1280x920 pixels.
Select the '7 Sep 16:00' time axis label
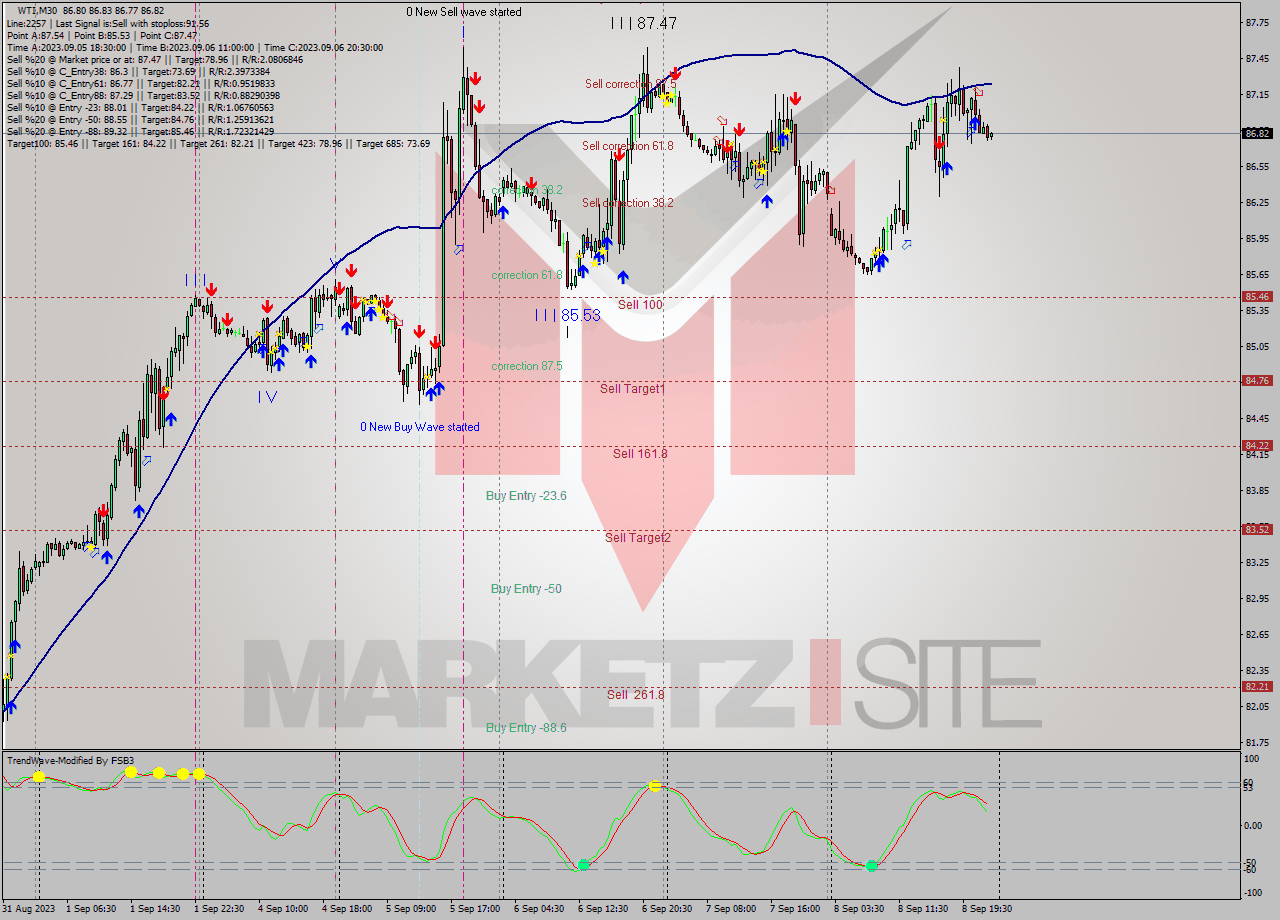(x=795, y=909)
